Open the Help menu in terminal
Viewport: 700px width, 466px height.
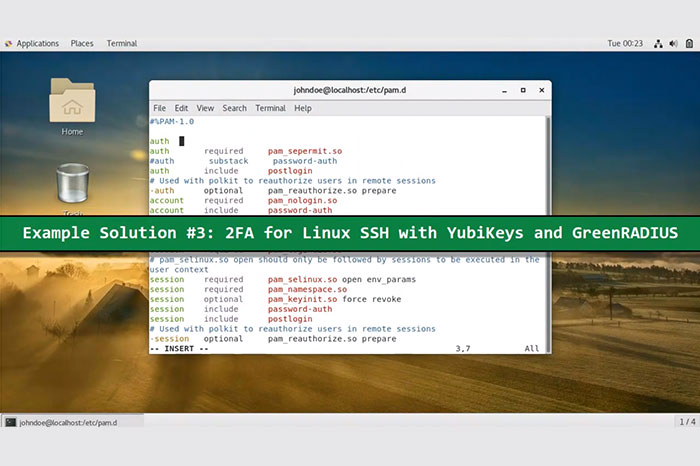(303, 108)
